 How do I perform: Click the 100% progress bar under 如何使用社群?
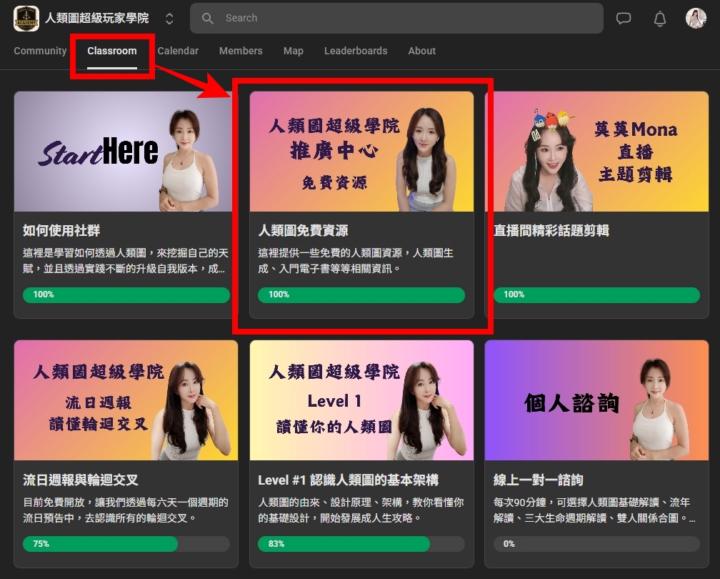pos(126,295)
